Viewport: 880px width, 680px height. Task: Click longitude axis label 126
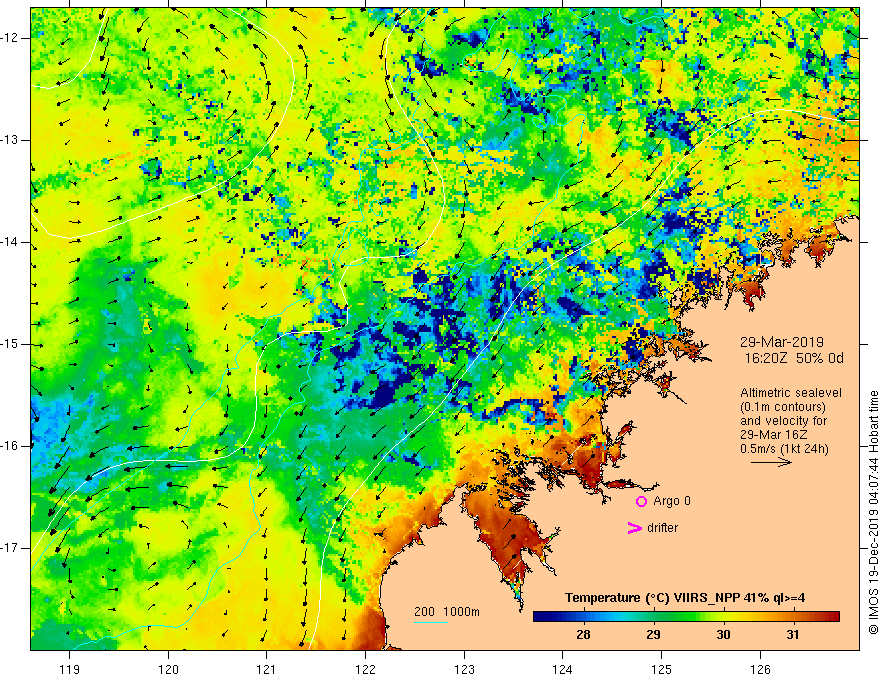[x=760, y=669]
